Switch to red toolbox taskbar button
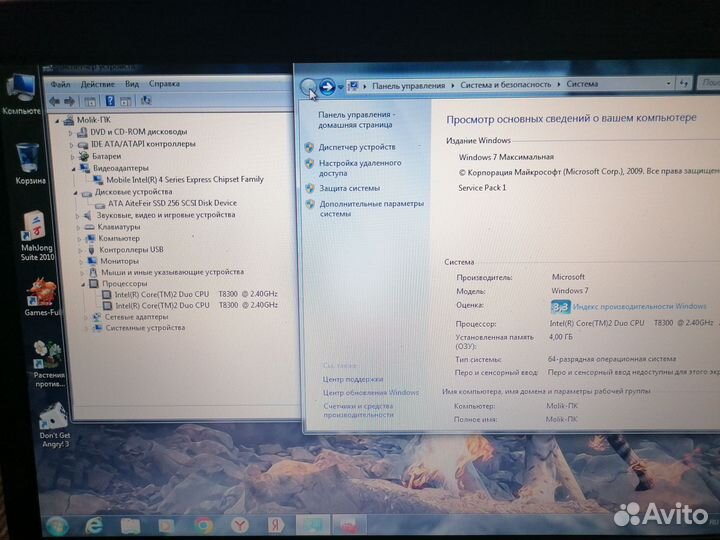 [349, 524]
